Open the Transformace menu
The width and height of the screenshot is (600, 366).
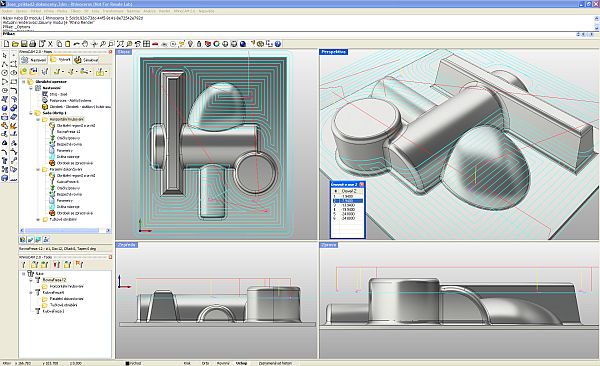[113, 11]
